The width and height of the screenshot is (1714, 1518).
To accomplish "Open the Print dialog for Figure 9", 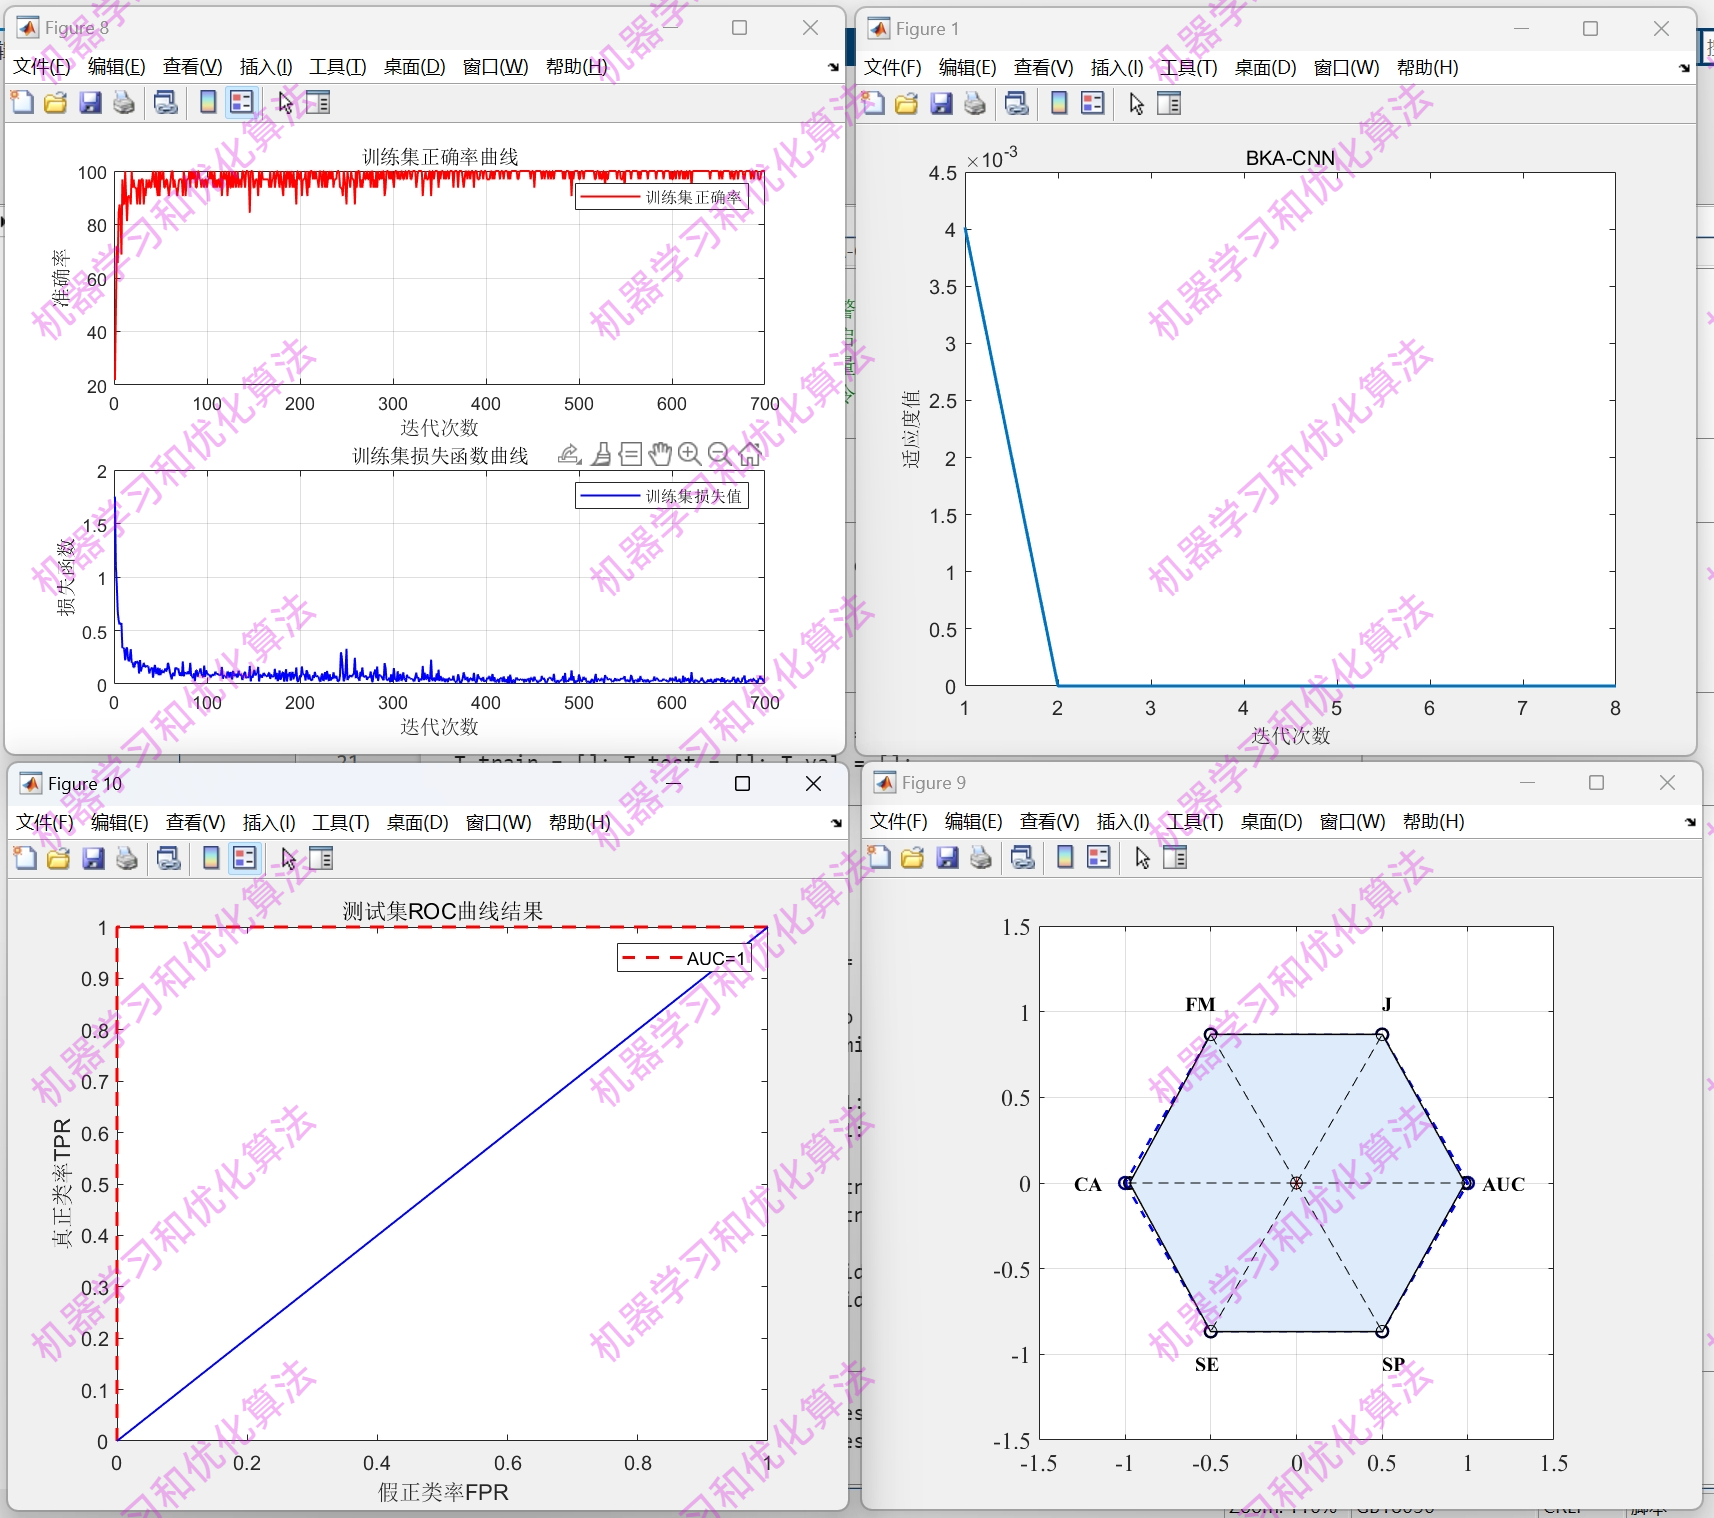I will click(979, 858).
